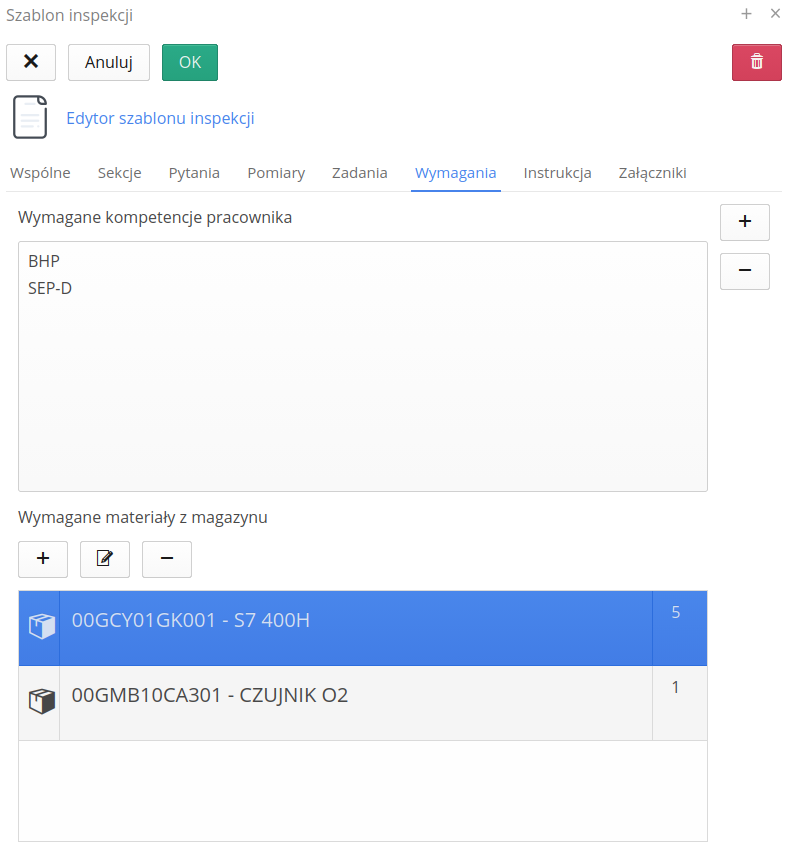Click the edit material pencil icon
This screenshot has height=865, width=791.
105,559
